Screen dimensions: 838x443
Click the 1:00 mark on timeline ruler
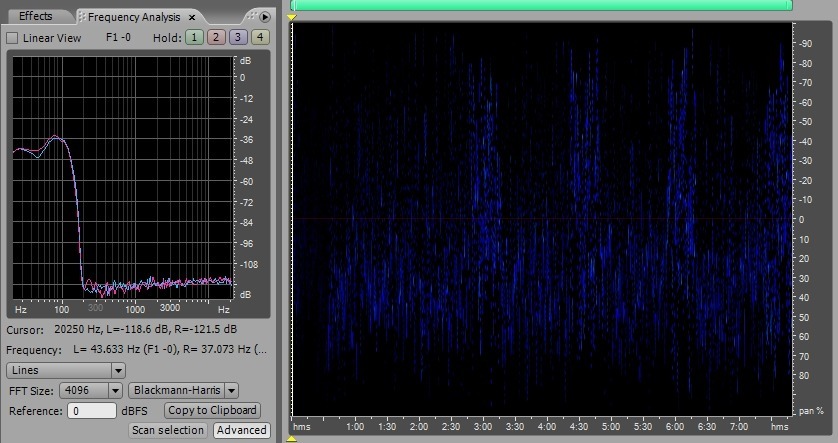pyautogui.click(x=355, y=426)
